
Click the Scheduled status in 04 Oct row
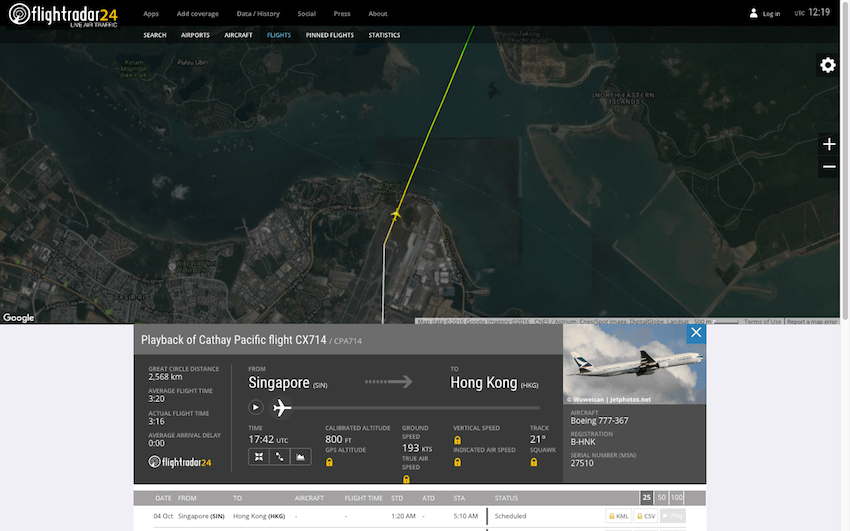tap(510, 516)
